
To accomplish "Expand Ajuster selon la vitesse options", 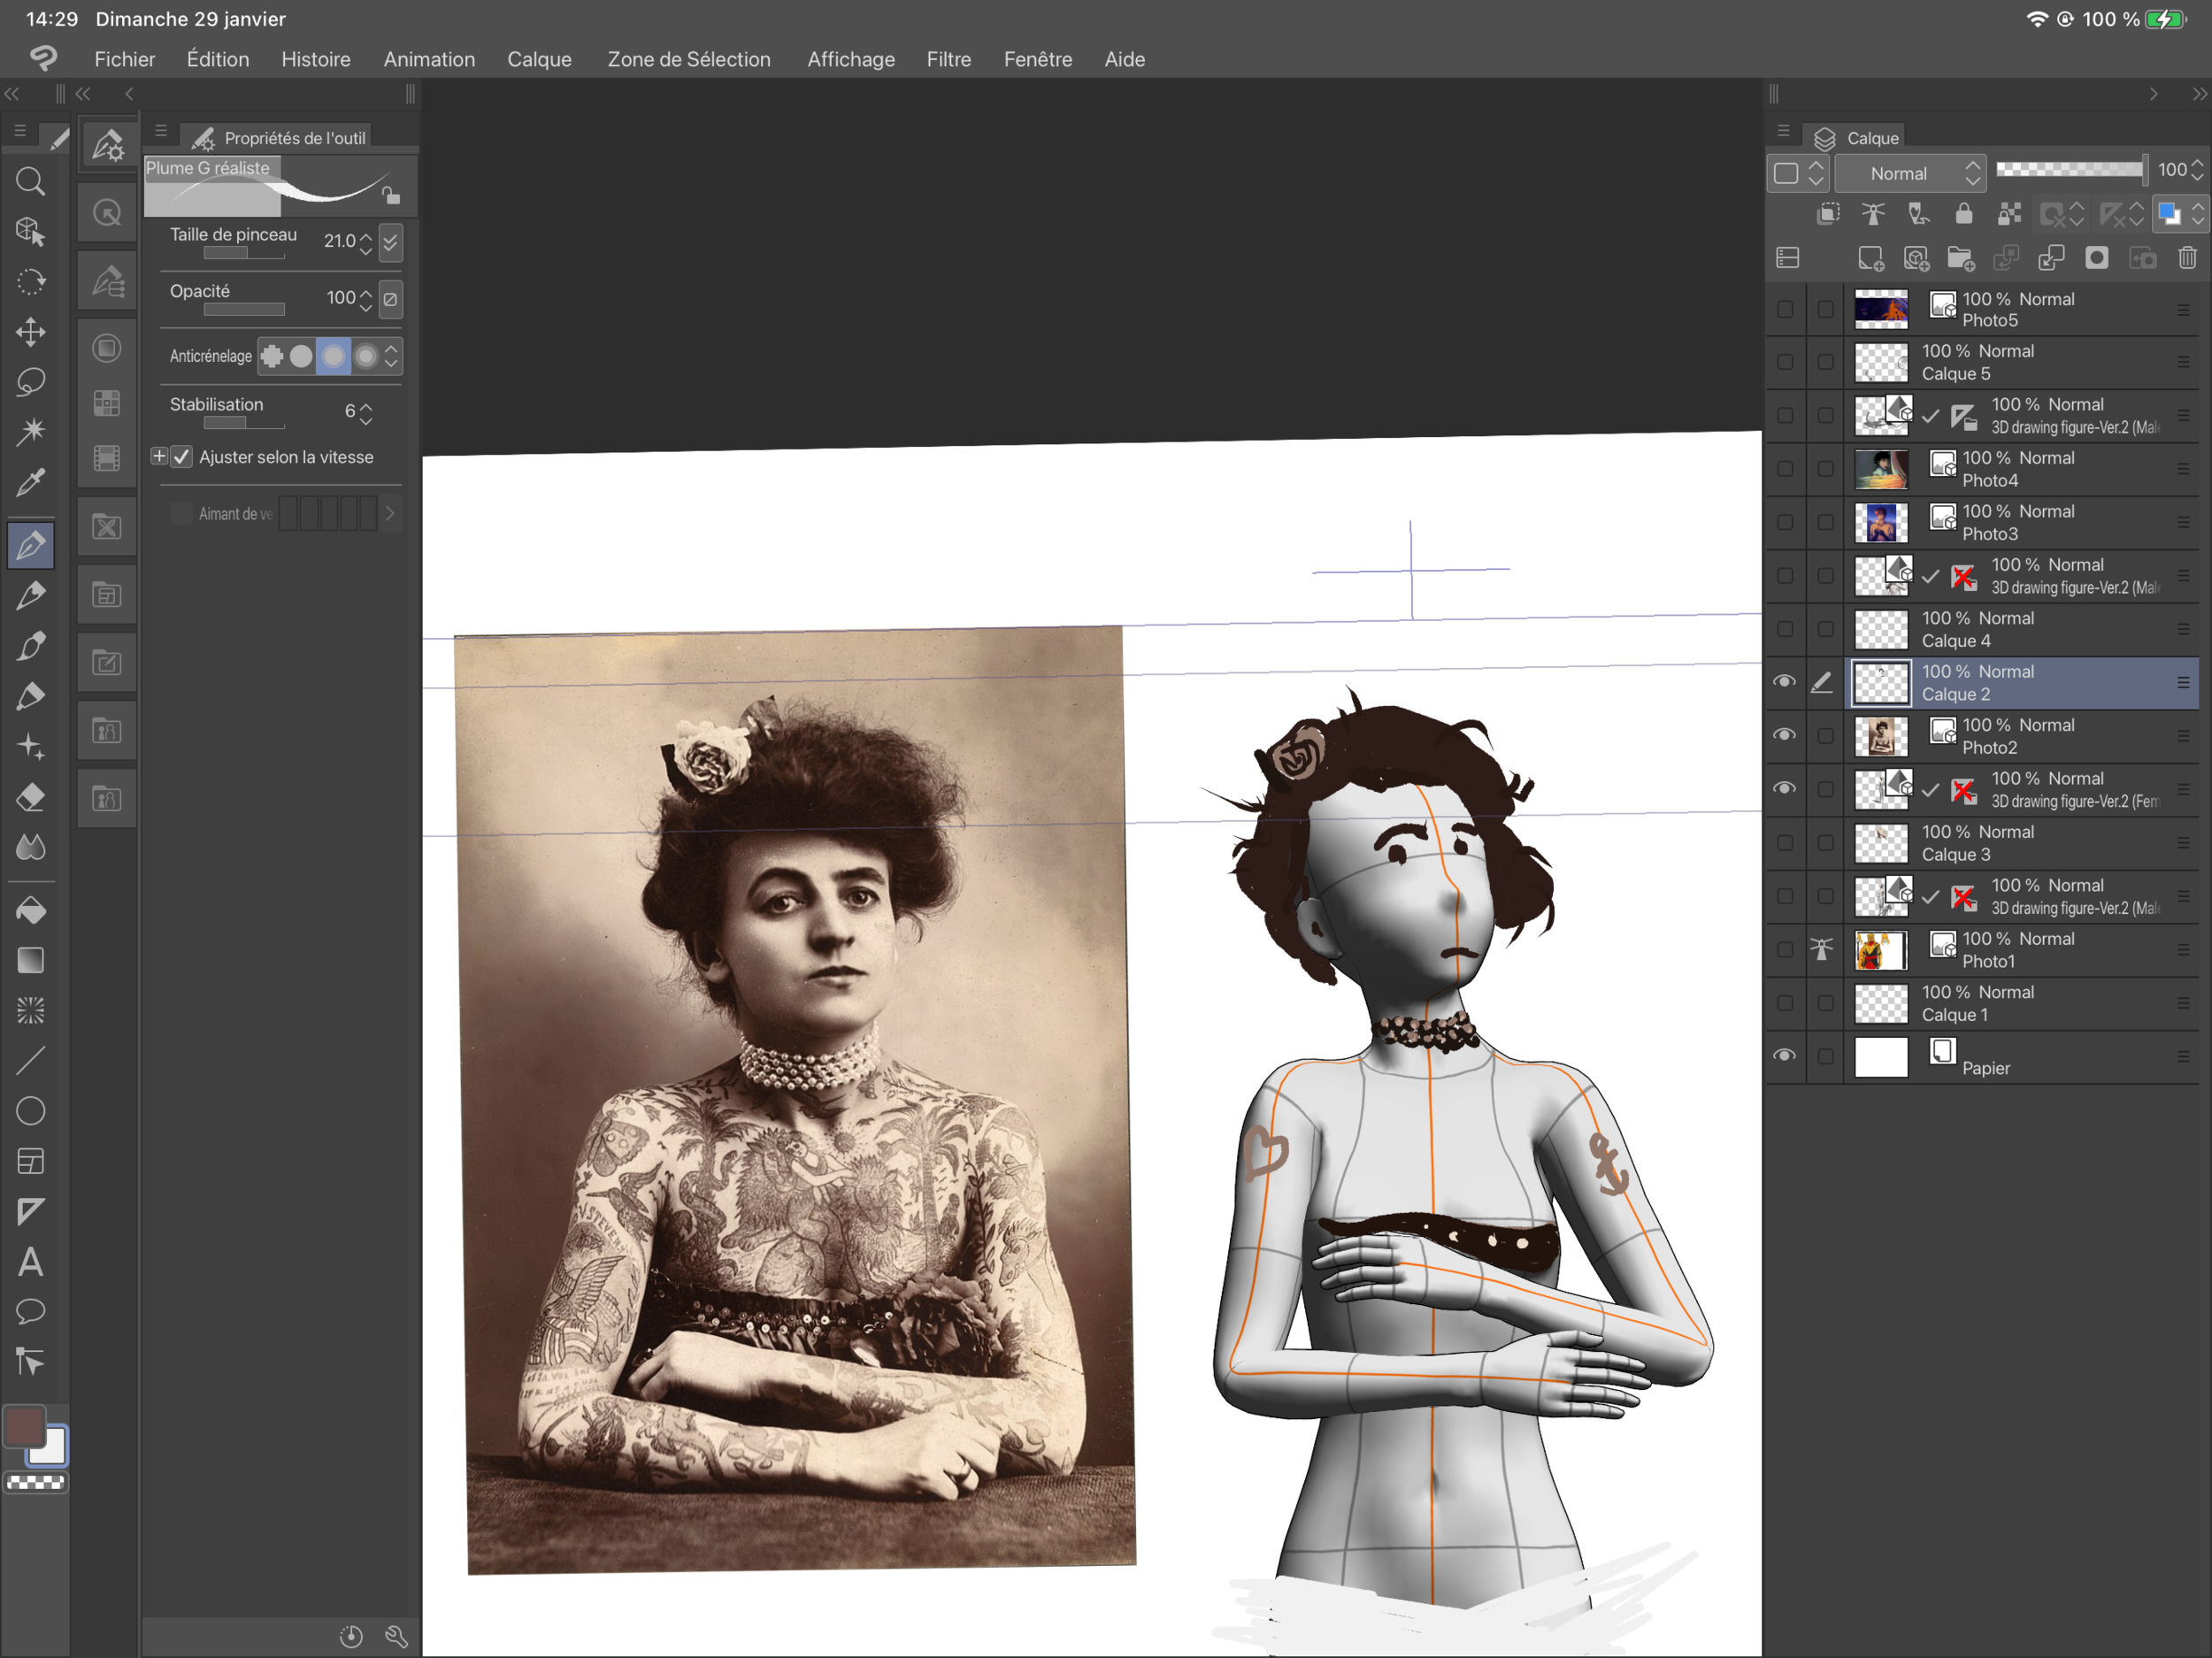I will (158, 456).
